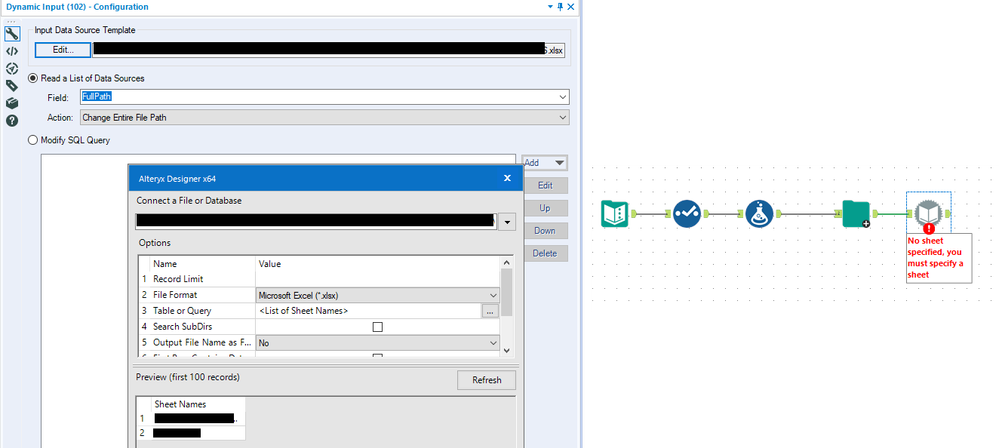
Task: Select Read a List of Data Sources radio button
Action: point(33,78)
